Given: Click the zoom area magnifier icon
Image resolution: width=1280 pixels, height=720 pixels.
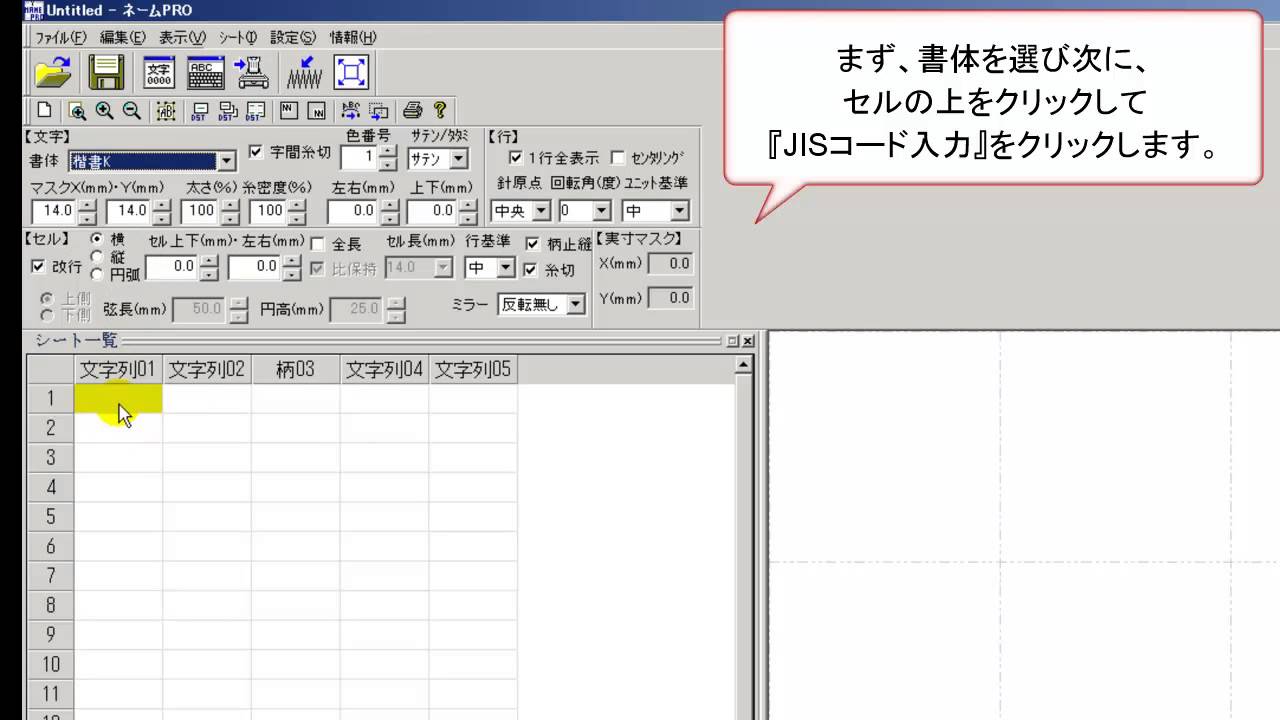Looking at the screenshot, I should (77, 110).
